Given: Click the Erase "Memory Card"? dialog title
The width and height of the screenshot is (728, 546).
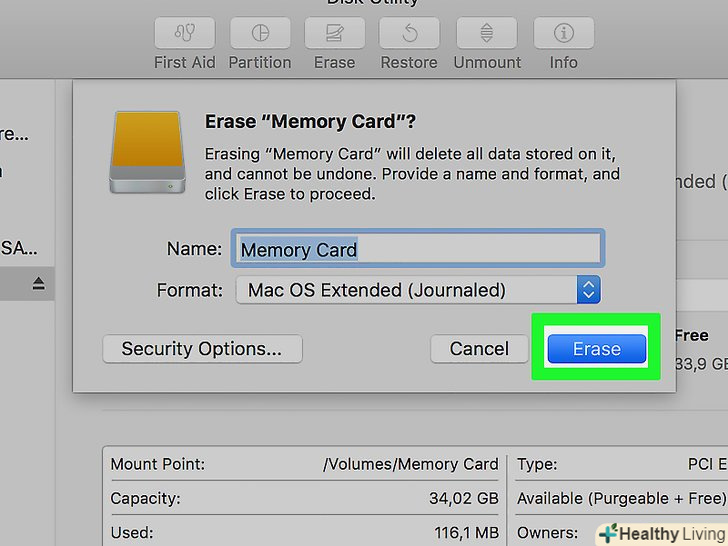Looking at the screenshot, I should pyautogui.click(x=310, y=122).
